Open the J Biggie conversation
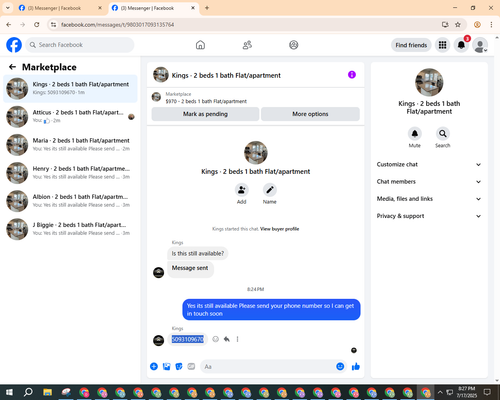 point(70,229)
